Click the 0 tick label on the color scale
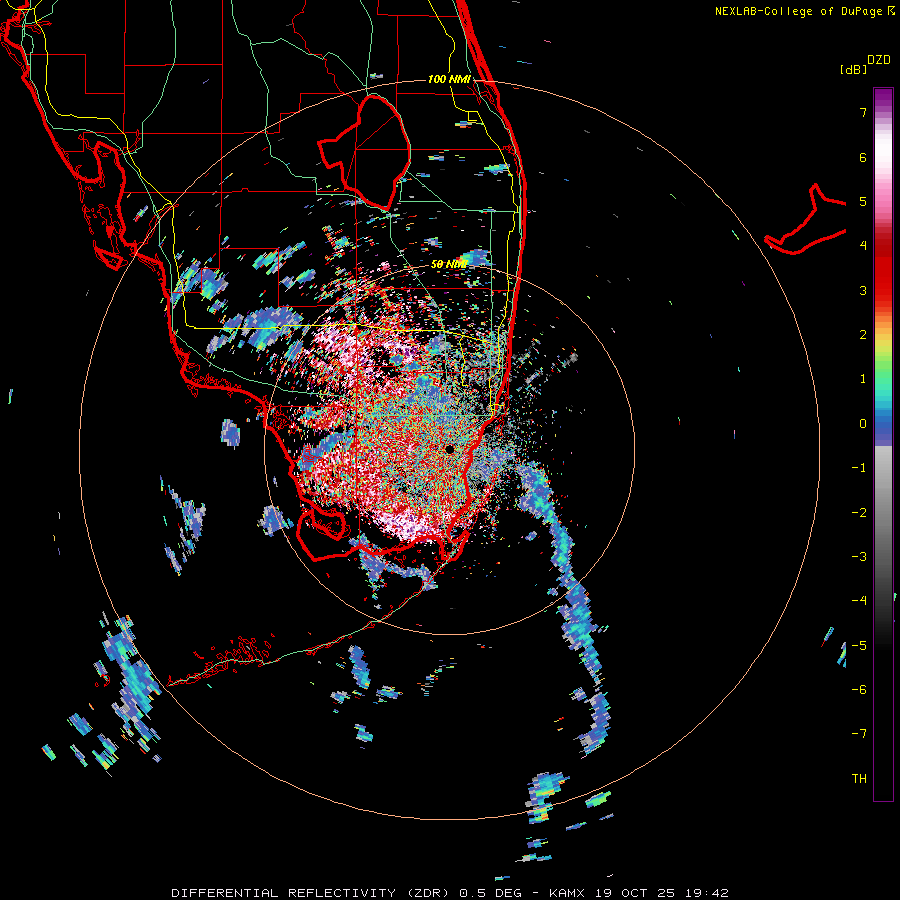This screenshot has height=900, width=900. click(863, 424)
